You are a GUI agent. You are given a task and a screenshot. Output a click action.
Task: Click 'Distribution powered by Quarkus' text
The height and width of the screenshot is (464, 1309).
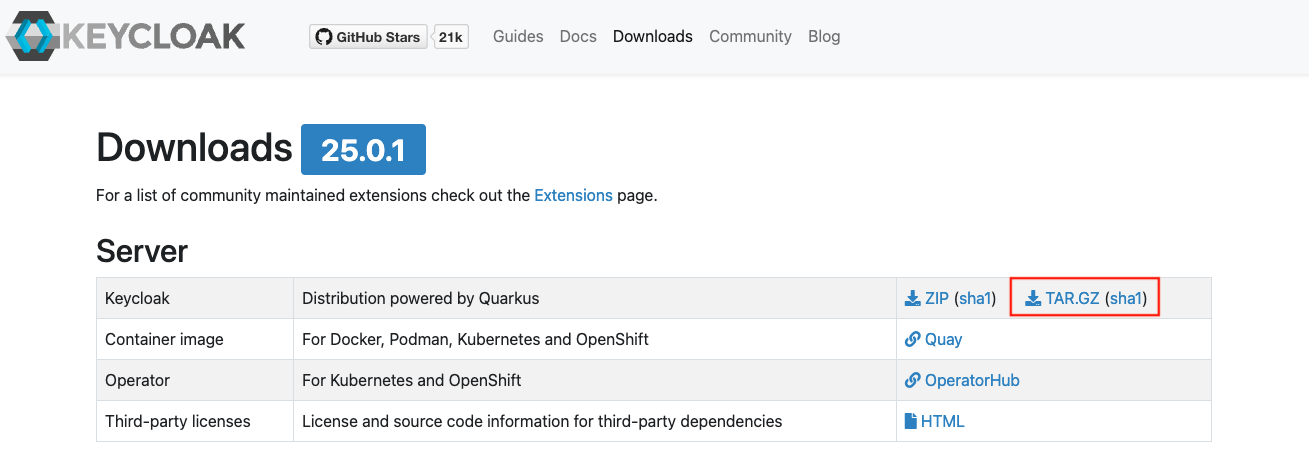[420, 298]
